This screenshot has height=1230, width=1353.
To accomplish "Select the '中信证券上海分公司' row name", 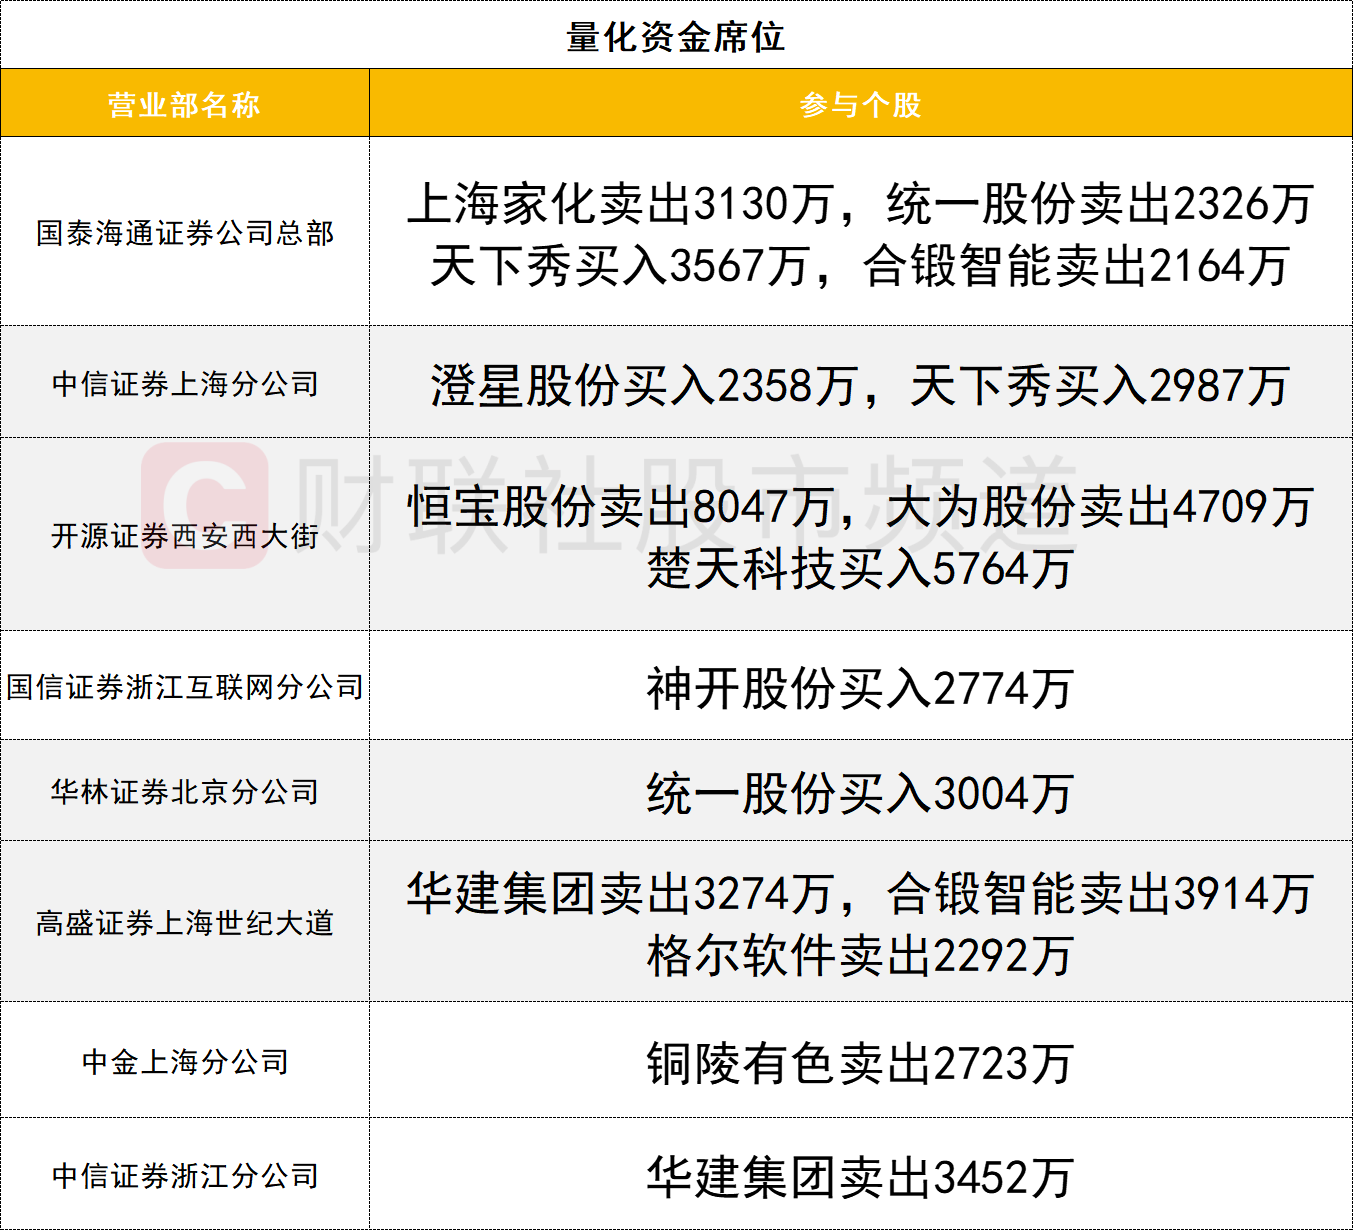I will pyautogui.click(x=185, y=383).
